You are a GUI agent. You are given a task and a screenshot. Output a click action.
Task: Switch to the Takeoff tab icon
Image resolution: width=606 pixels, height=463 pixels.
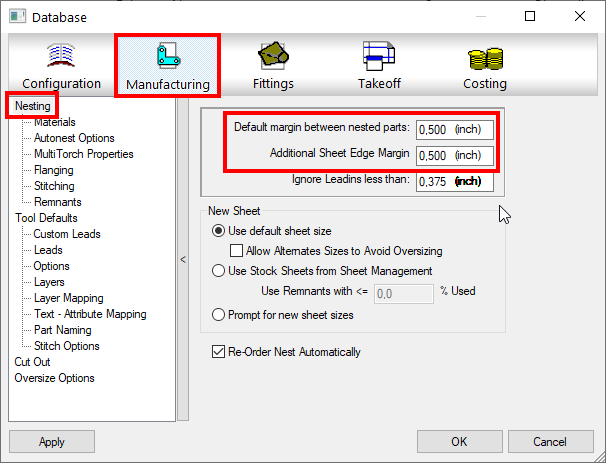pos(379,56)
